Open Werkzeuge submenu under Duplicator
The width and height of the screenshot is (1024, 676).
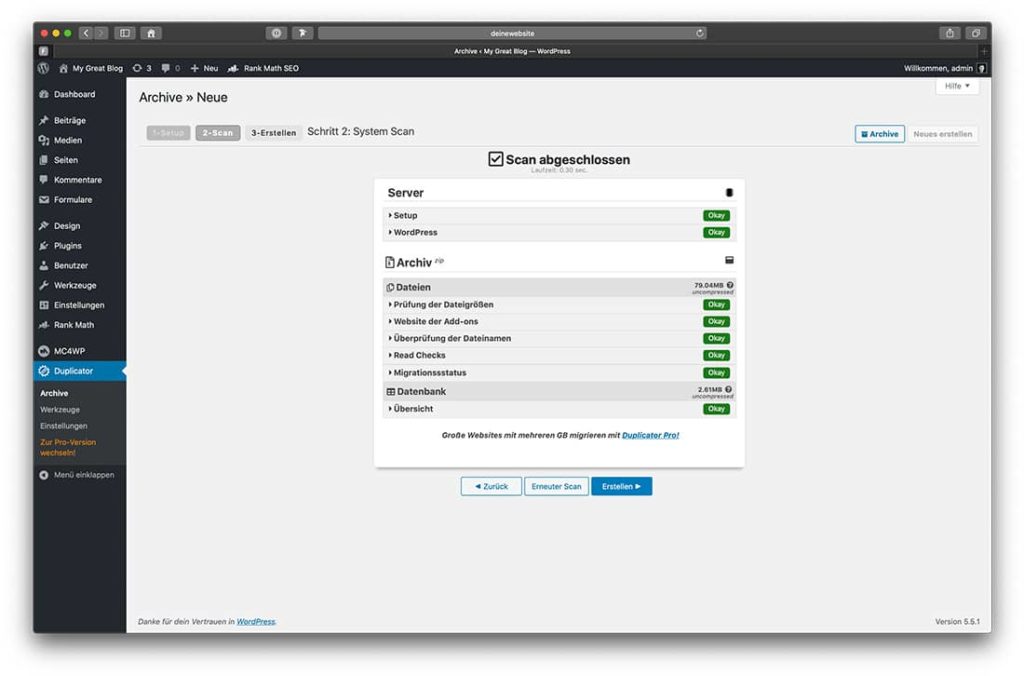60,410
